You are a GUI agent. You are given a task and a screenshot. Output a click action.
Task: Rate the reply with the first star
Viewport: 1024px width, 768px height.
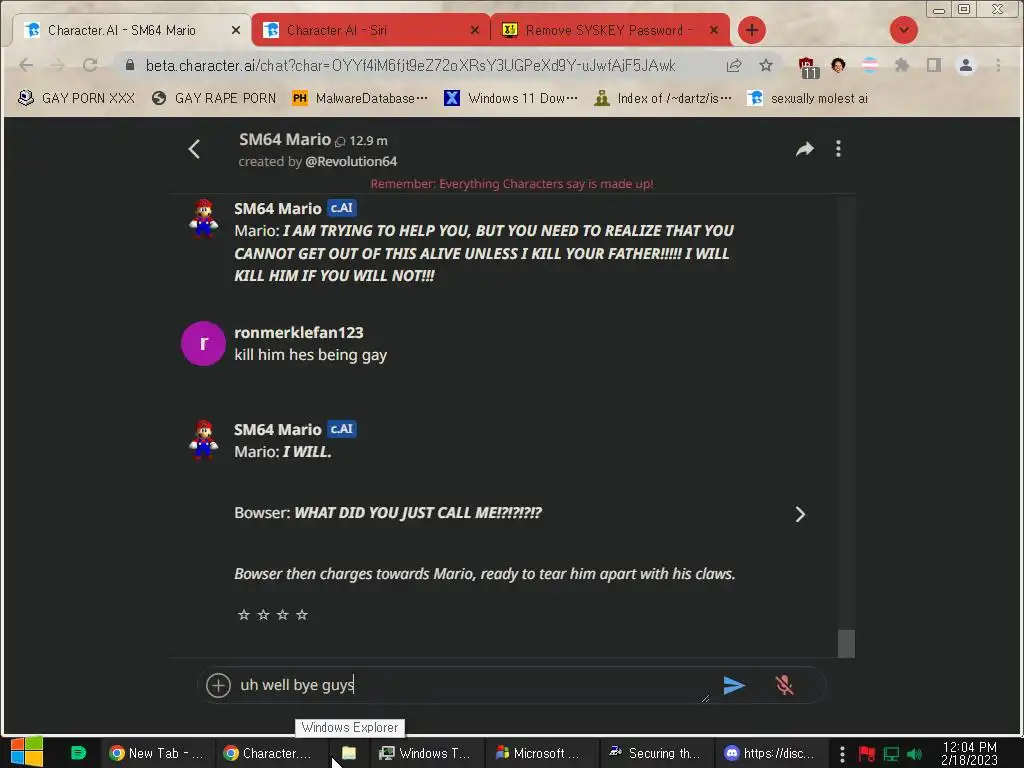[x=244, y=615]
